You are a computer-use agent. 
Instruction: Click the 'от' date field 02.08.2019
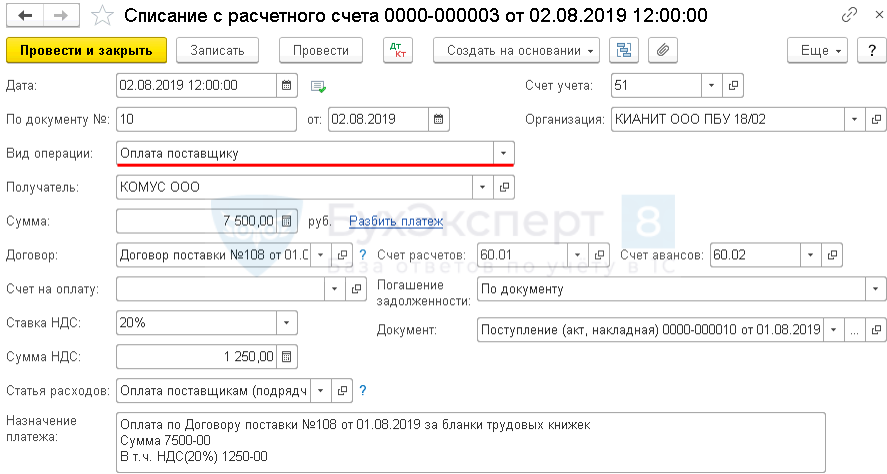pyautogui.click(x=378, y=119)
